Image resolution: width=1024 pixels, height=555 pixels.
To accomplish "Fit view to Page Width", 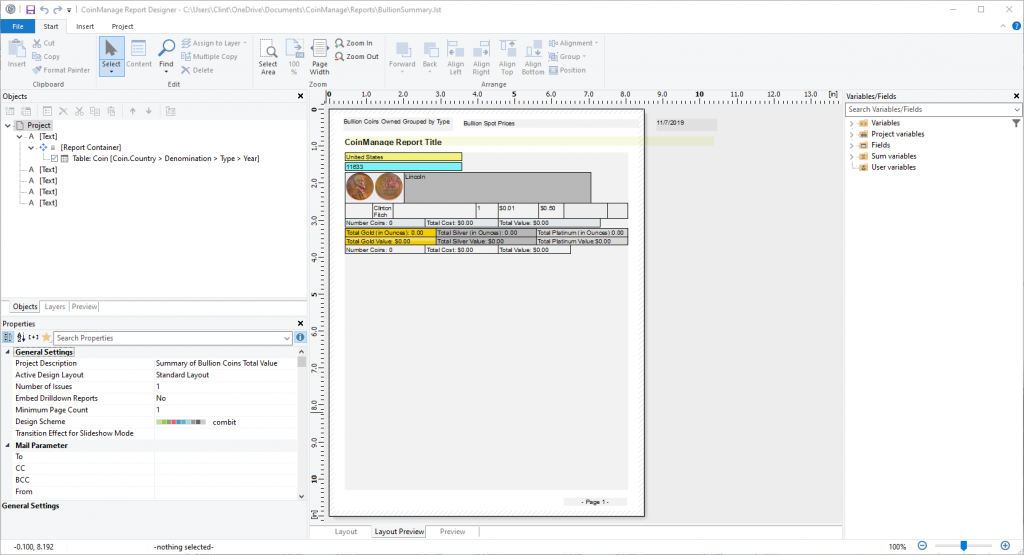I will coord(319,57).
